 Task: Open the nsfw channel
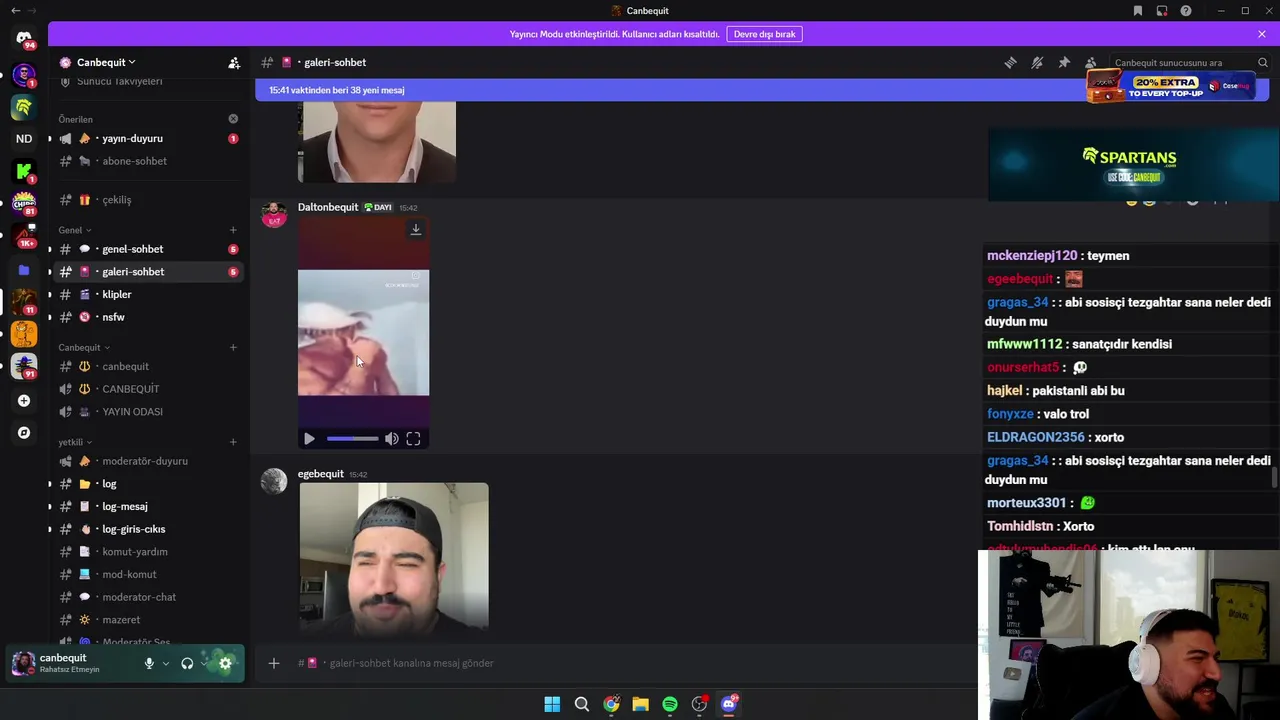[148, 317]
